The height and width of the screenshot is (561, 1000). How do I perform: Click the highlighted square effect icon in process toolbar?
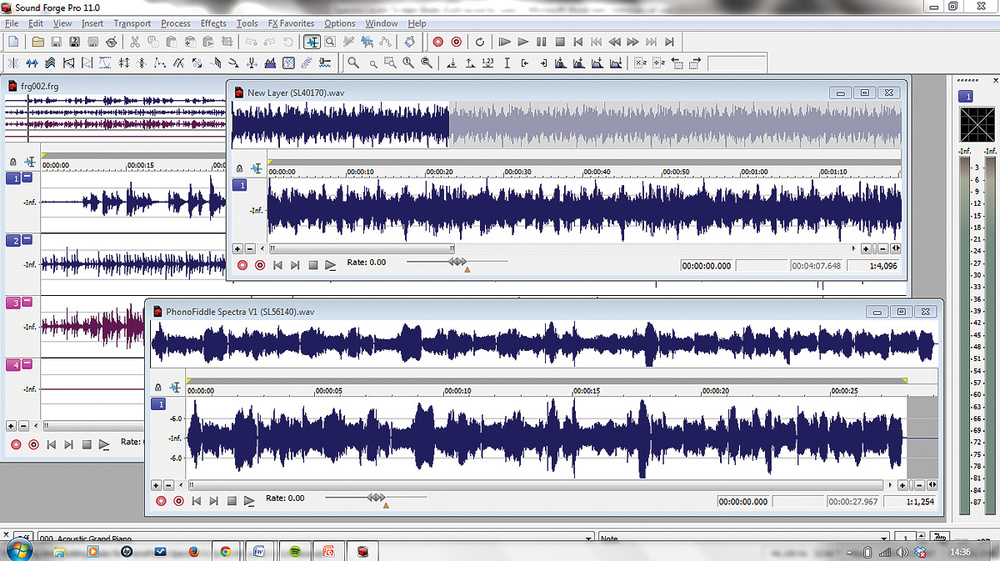click(x=289, y=63)
